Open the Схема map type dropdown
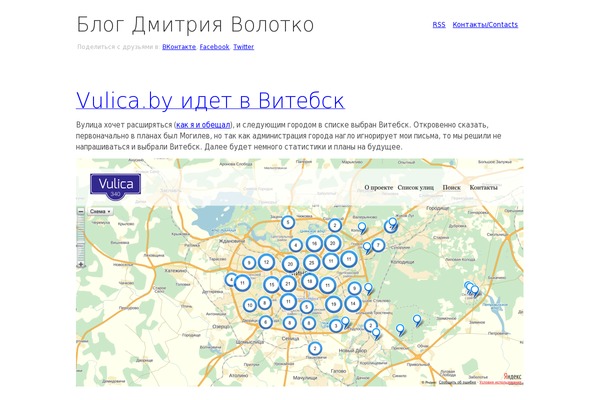Screen dimensions: 600x400 pos(100,211)
